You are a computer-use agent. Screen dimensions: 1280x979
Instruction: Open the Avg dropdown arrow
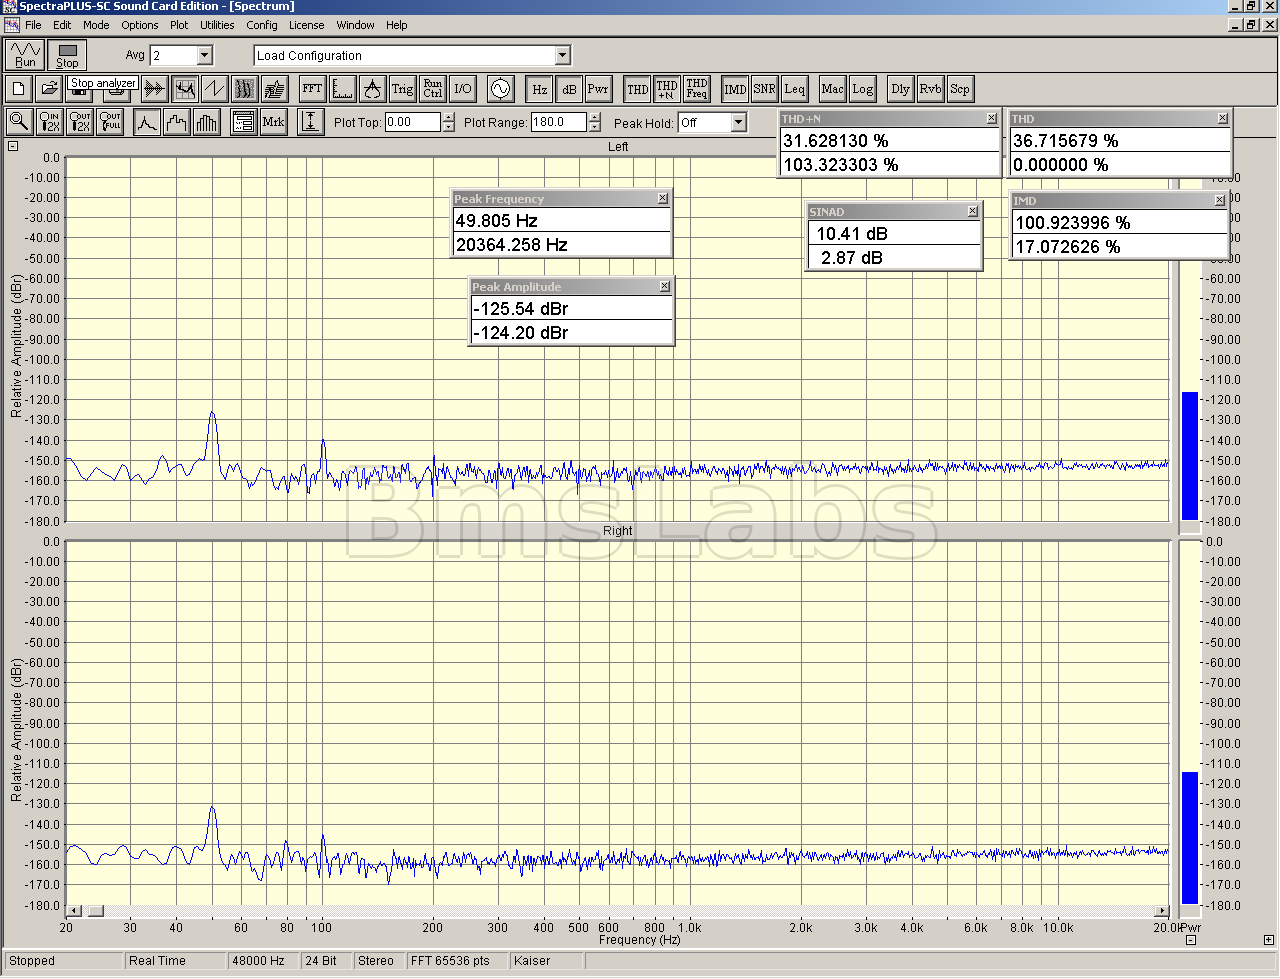(x=205, y=56)
